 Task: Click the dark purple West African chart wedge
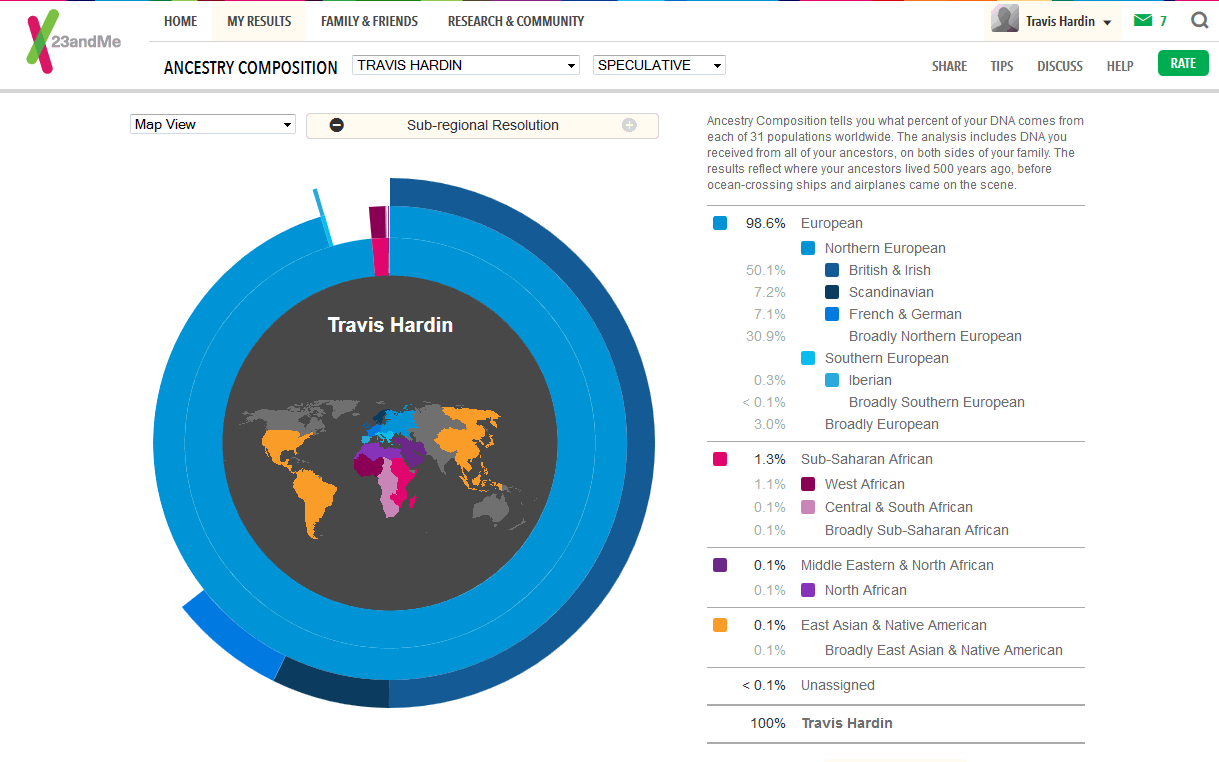377,221
